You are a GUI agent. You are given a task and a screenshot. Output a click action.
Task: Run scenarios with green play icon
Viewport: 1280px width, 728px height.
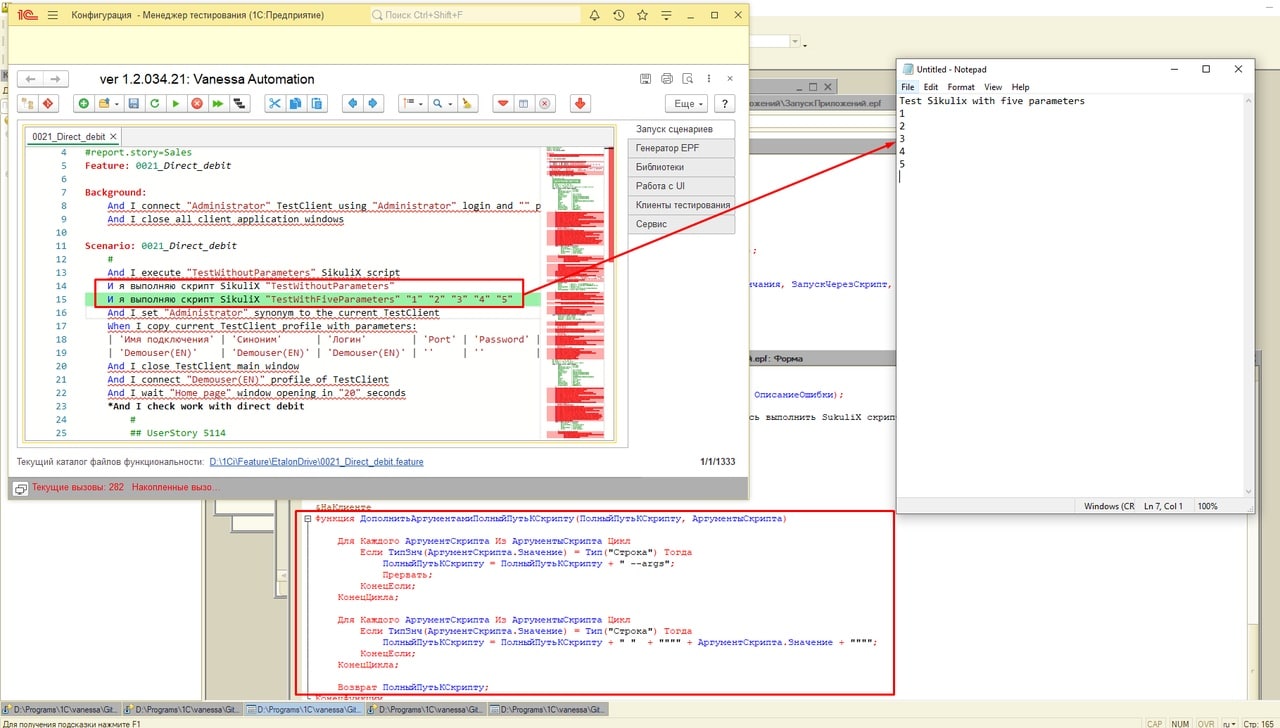(x=175, y=103)
